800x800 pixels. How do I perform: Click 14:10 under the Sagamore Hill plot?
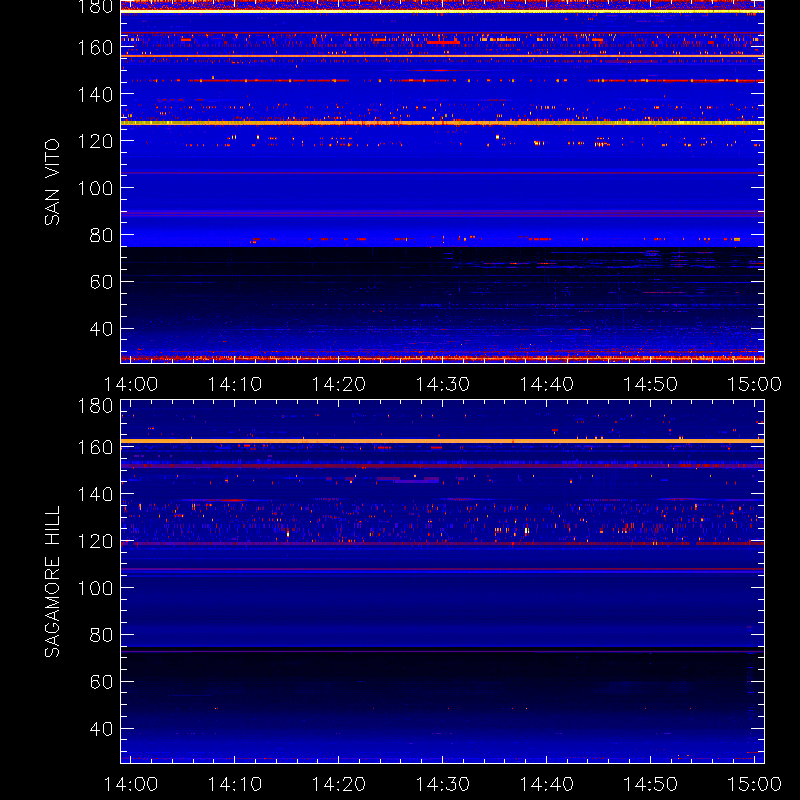click(235, 784)
